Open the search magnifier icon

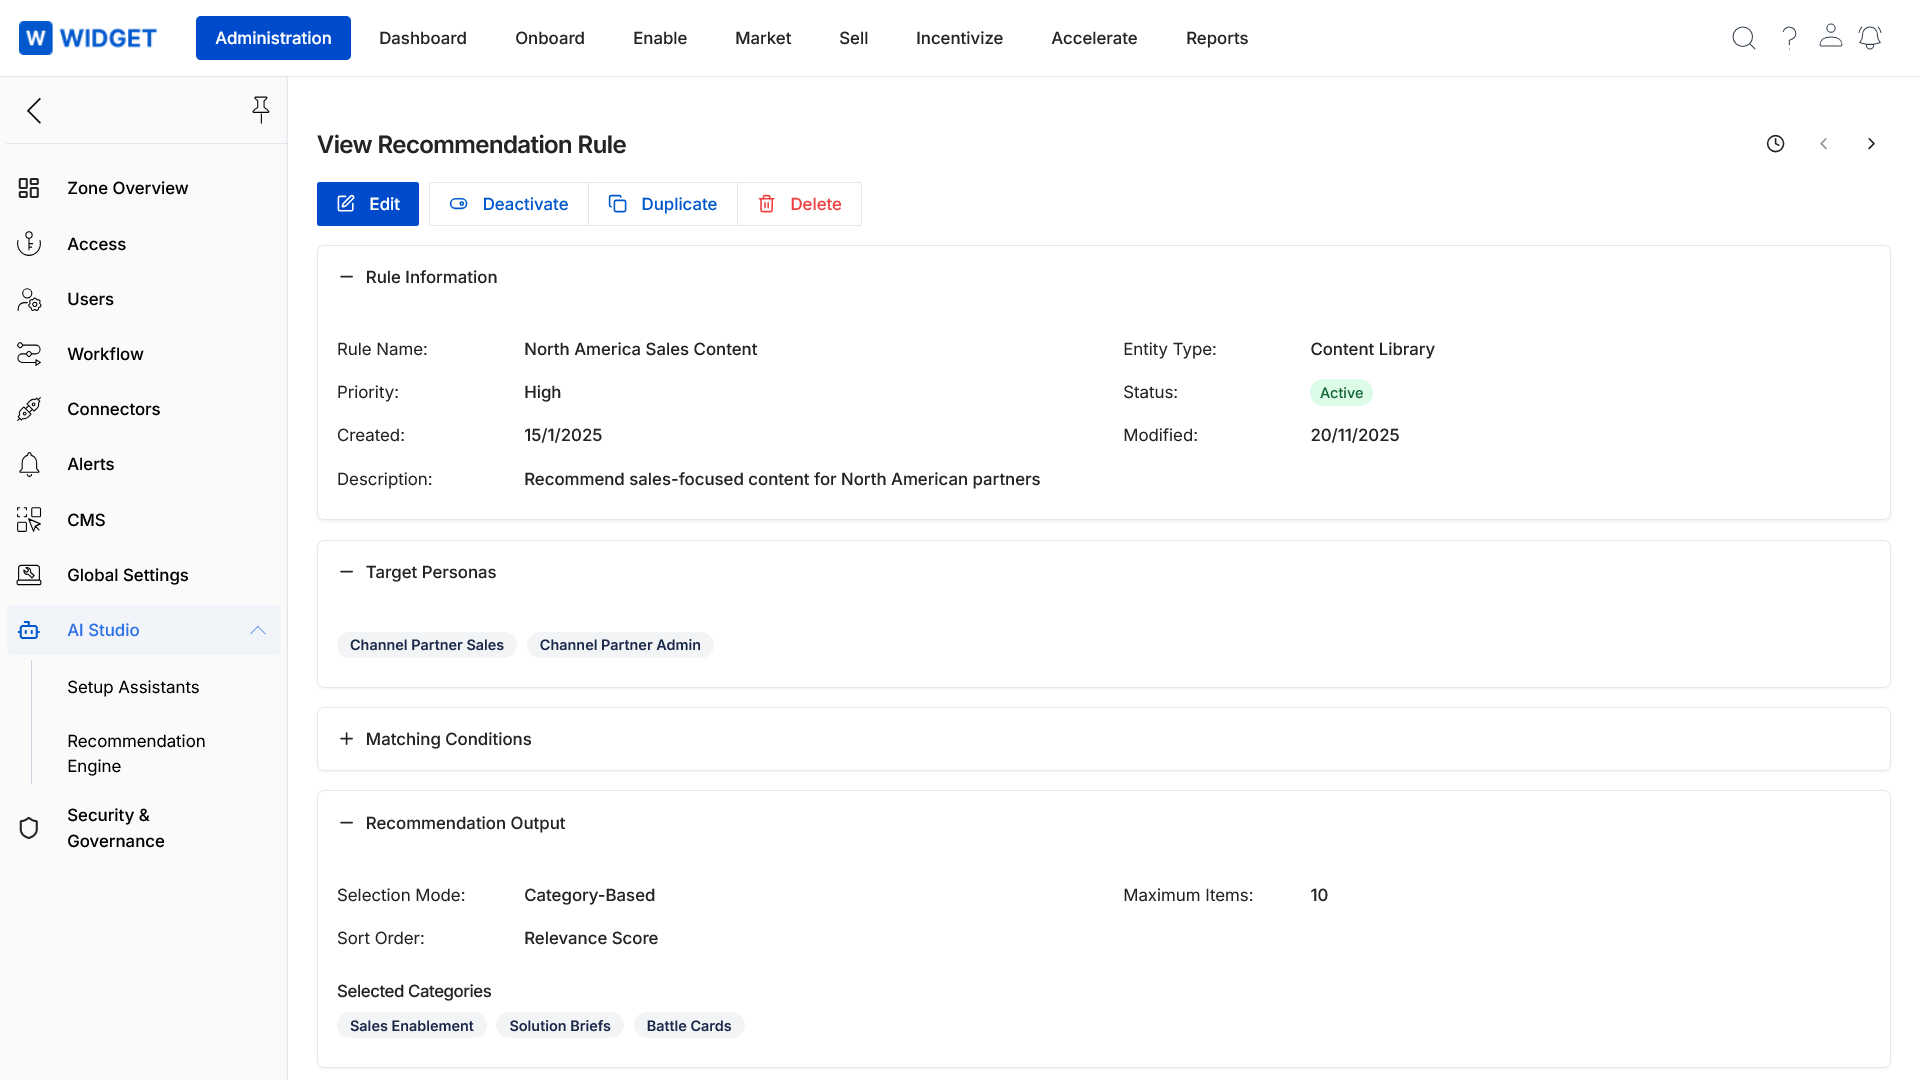click(x=1744, y=38)
